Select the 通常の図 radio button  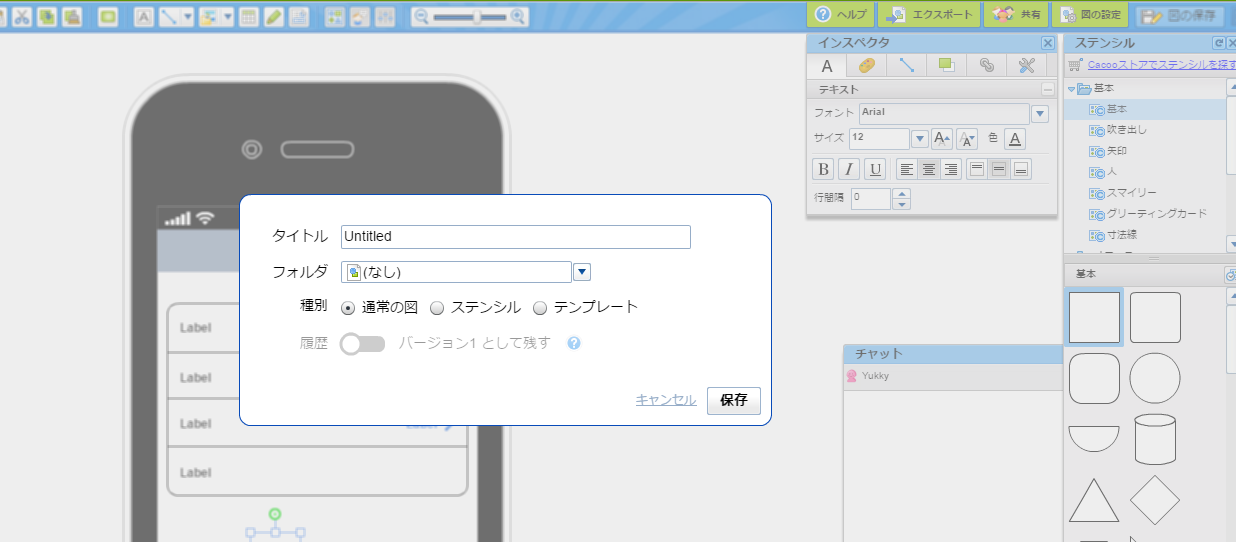click(x=348, y=308)
